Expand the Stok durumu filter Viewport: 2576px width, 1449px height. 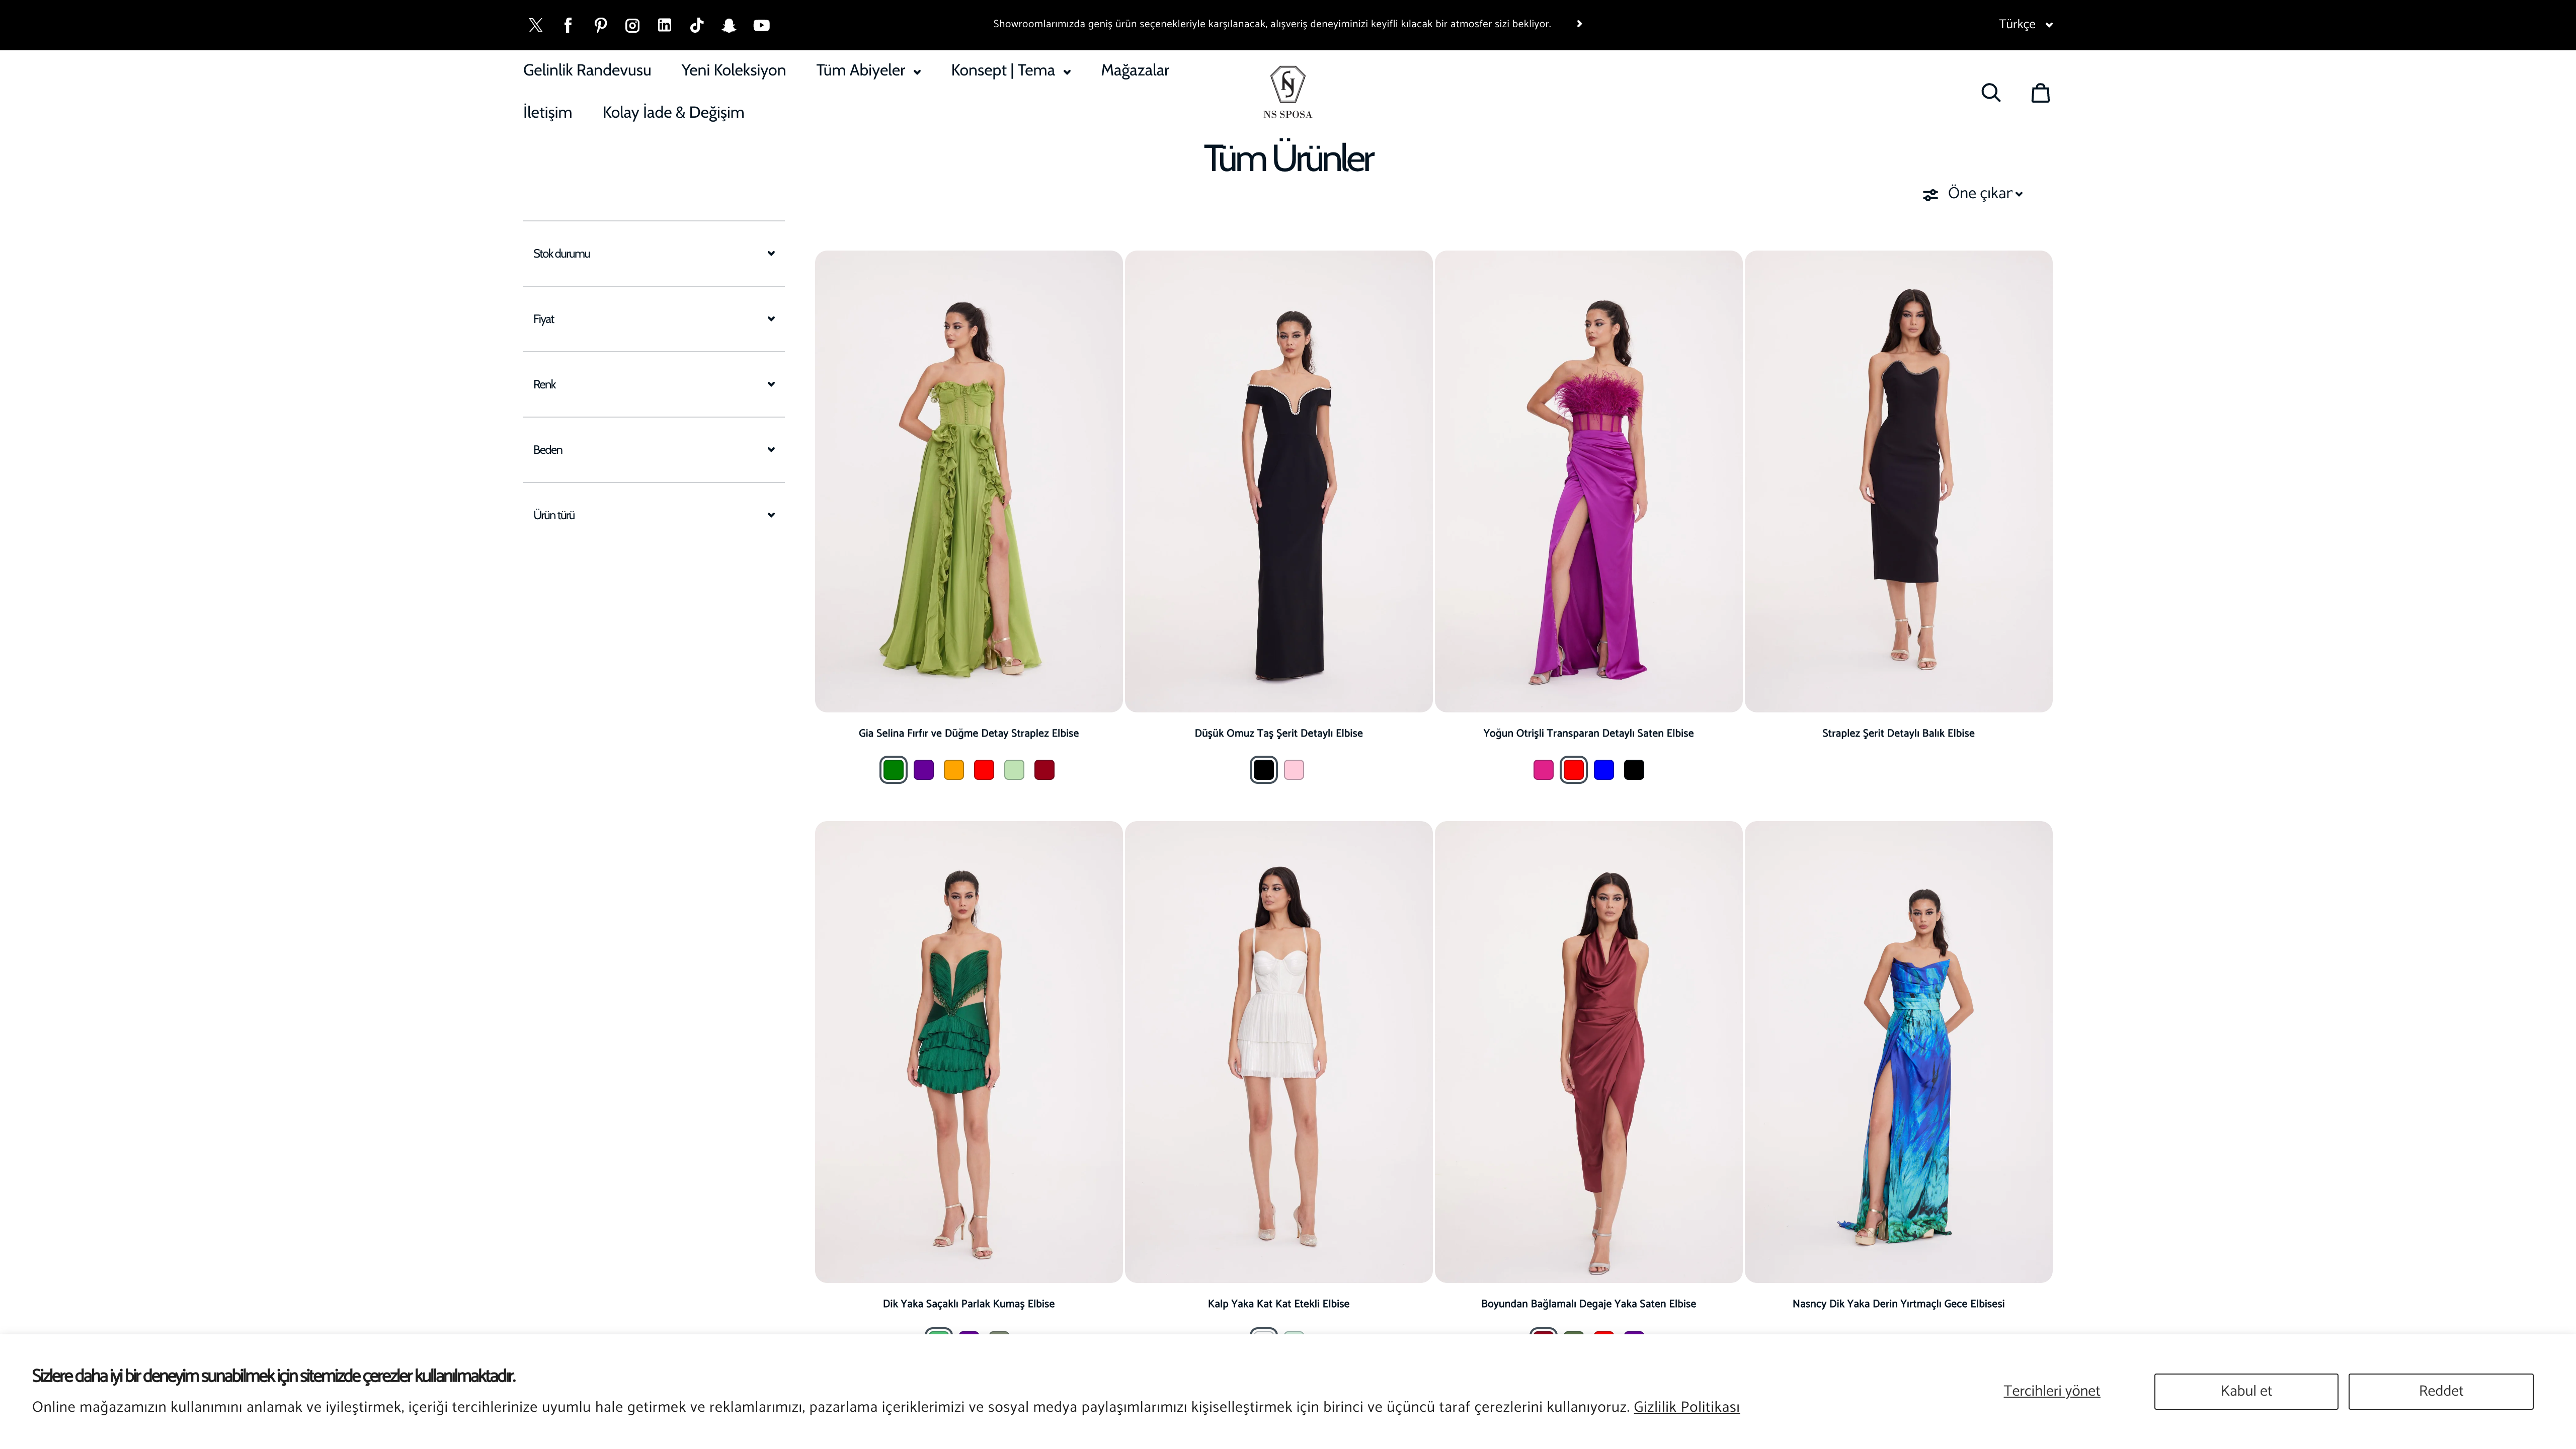point(653,254)
